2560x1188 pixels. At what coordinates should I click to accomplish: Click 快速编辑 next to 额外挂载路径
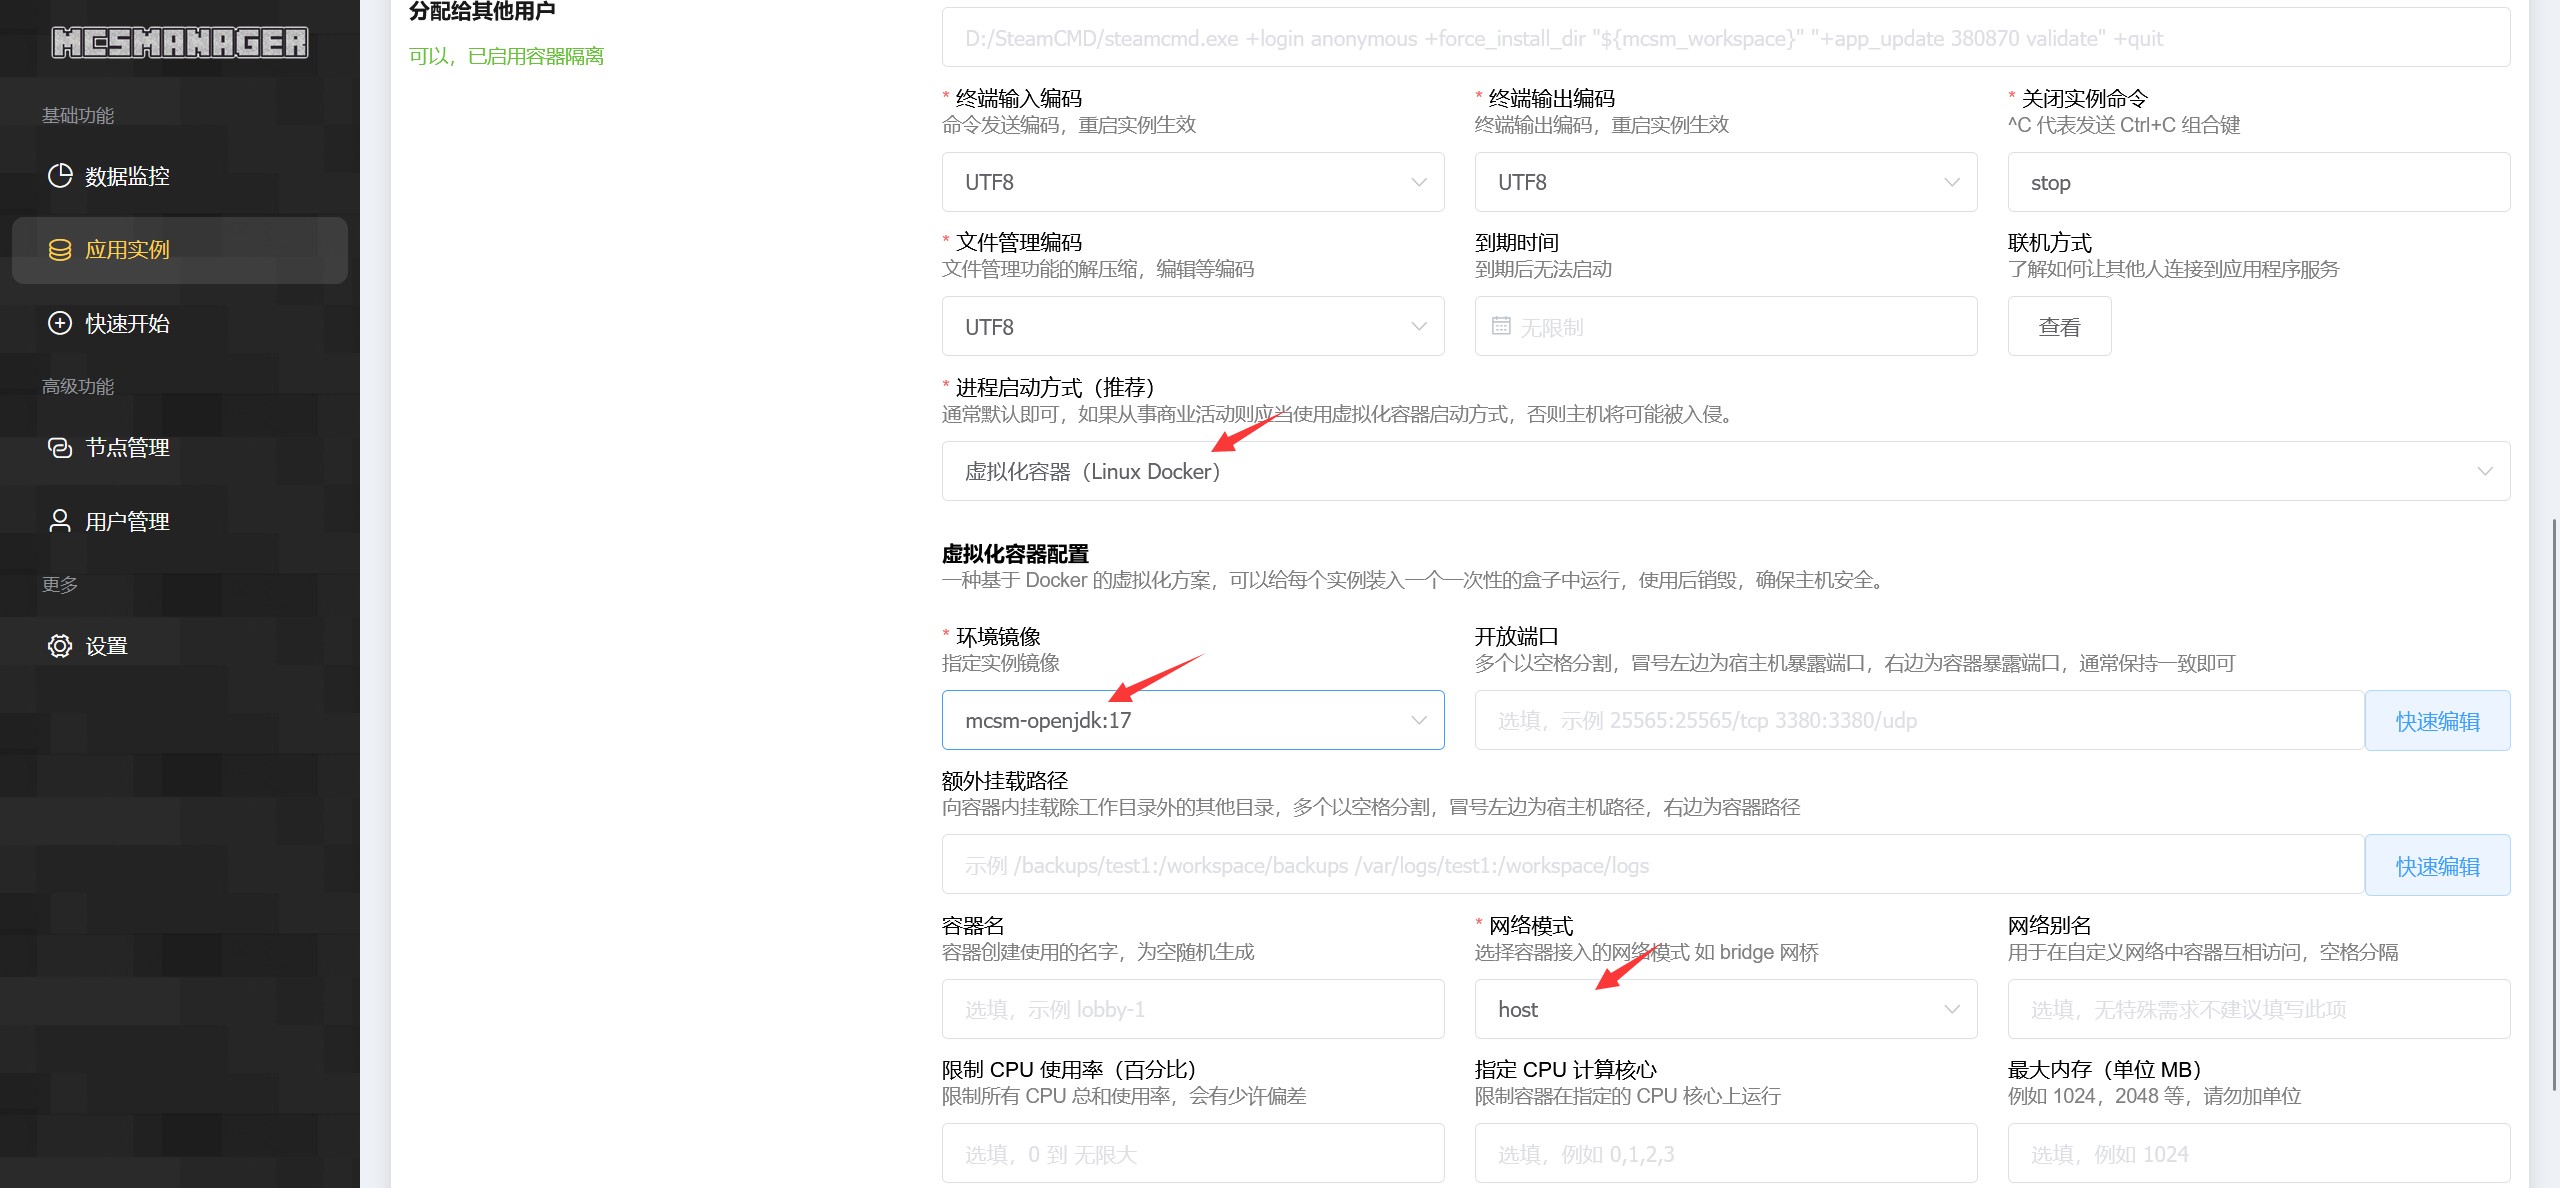[x=2437, y=866]
